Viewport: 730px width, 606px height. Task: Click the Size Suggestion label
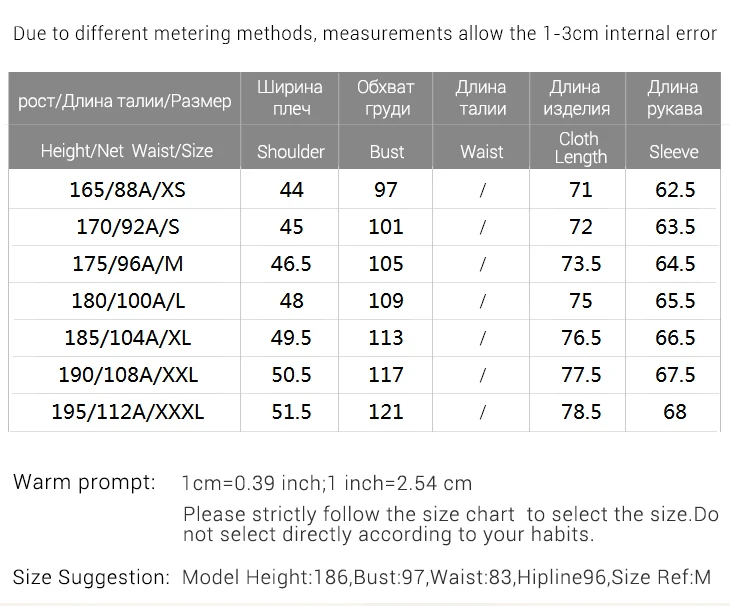point(92,577)
